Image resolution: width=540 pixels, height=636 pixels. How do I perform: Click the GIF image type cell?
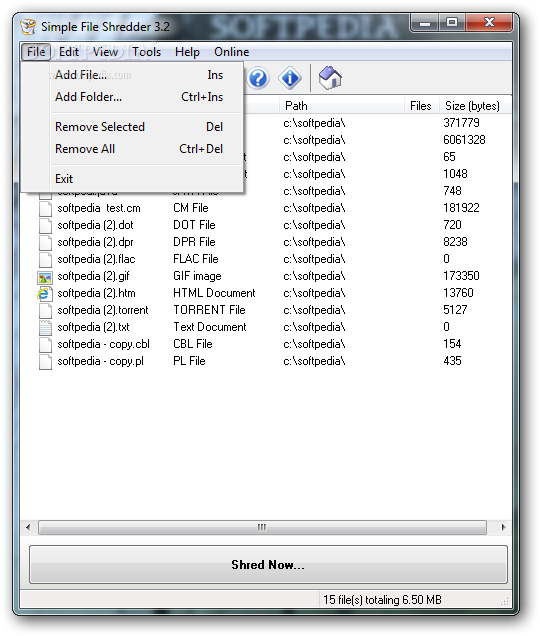198,277
